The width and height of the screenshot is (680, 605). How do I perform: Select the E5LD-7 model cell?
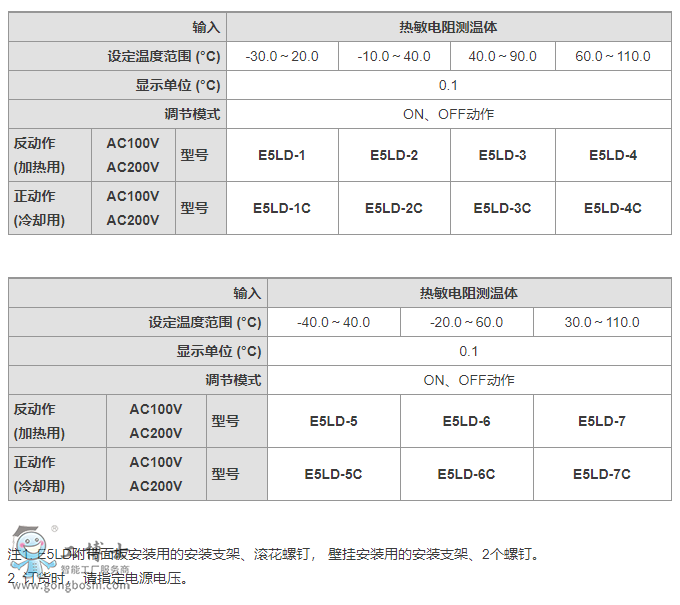point(602,421)
